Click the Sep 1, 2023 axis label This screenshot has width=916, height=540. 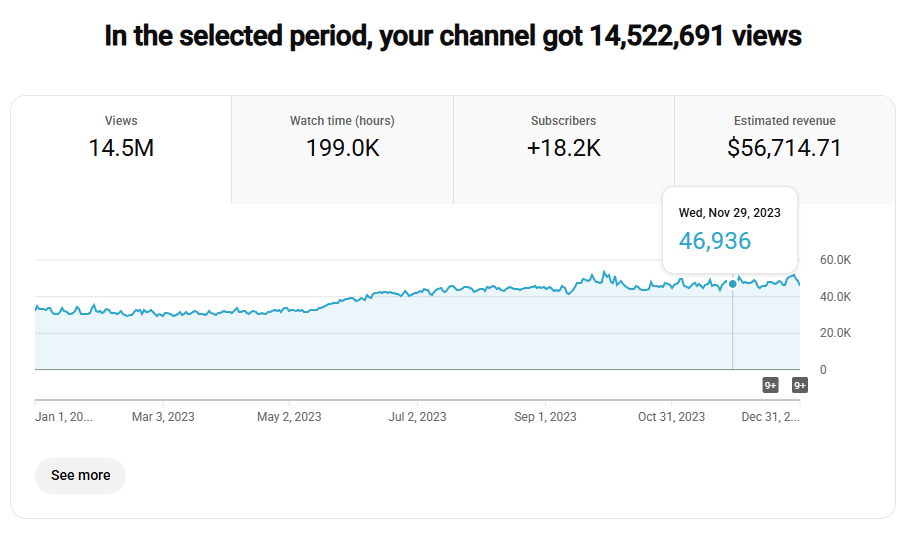(x=544, y=417)
